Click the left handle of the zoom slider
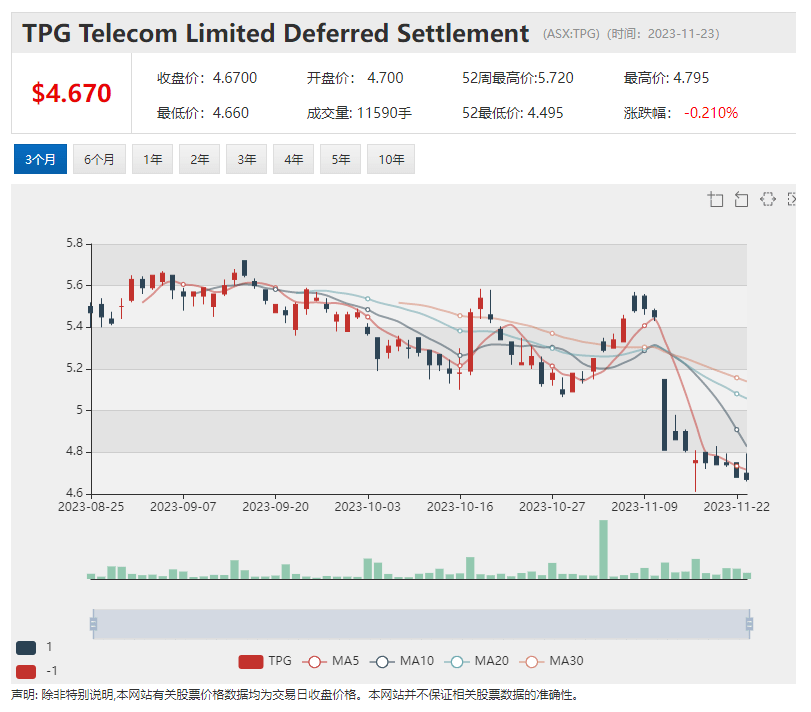Image resolution: width=811 pixels, height=712 pixels. click(x=93, y=625)
